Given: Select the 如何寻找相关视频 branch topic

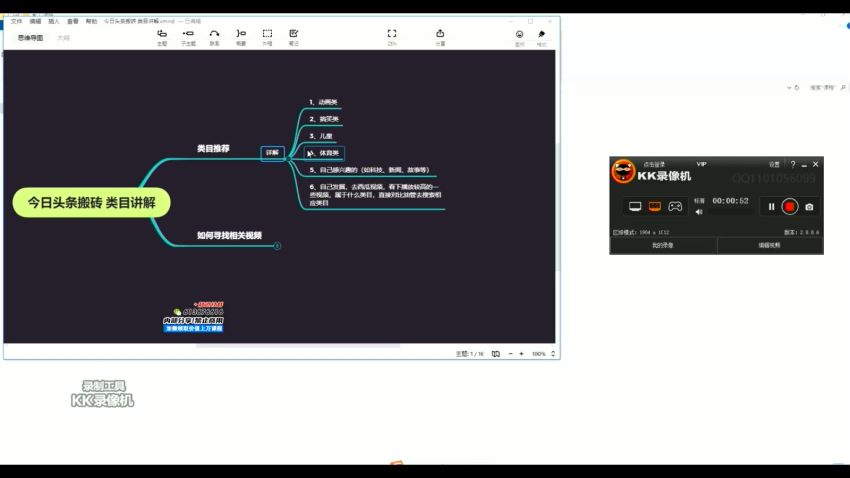Looking at the screenshot, I should [229, 235].
